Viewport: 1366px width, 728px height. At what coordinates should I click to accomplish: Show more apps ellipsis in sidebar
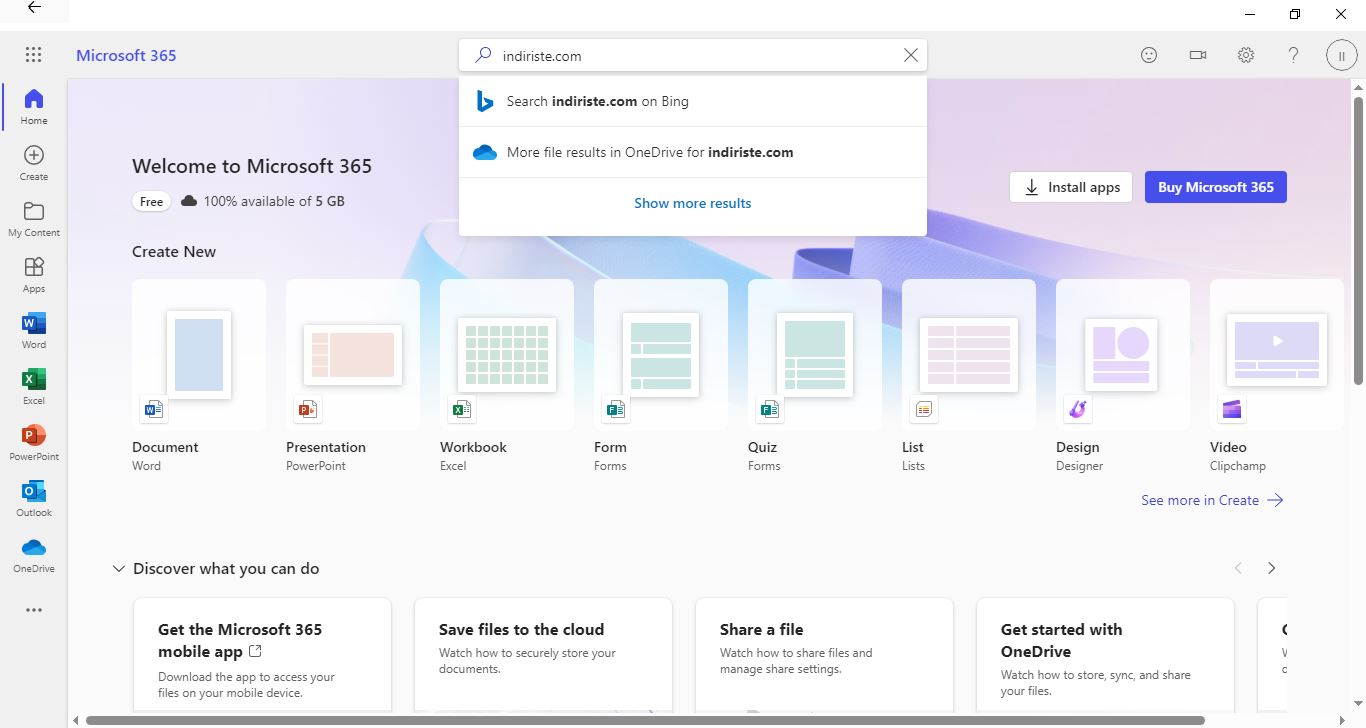pos(34,610)
